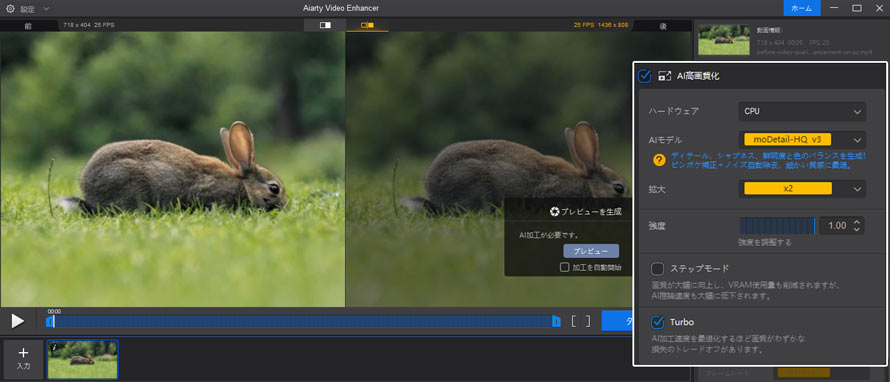
Task: Toggle the Turbo checkbox
Action: point(657,322)
